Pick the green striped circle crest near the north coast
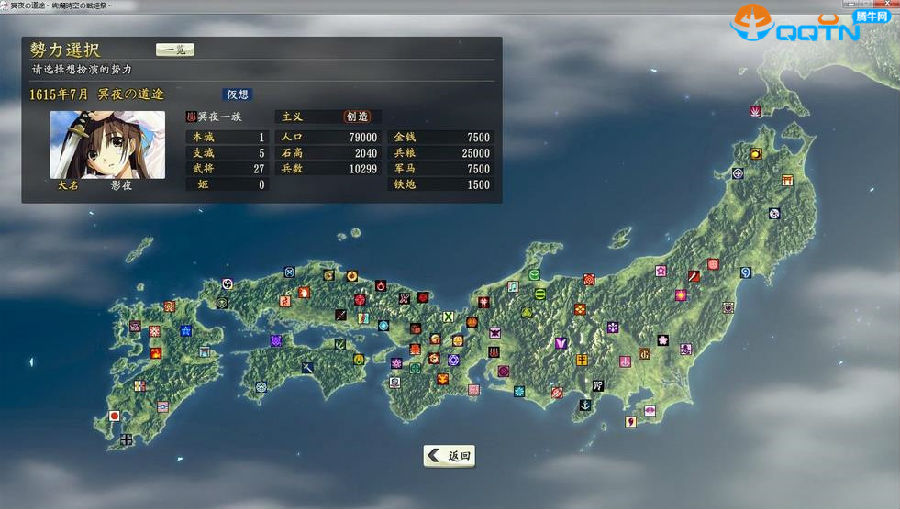 [540, 293]
